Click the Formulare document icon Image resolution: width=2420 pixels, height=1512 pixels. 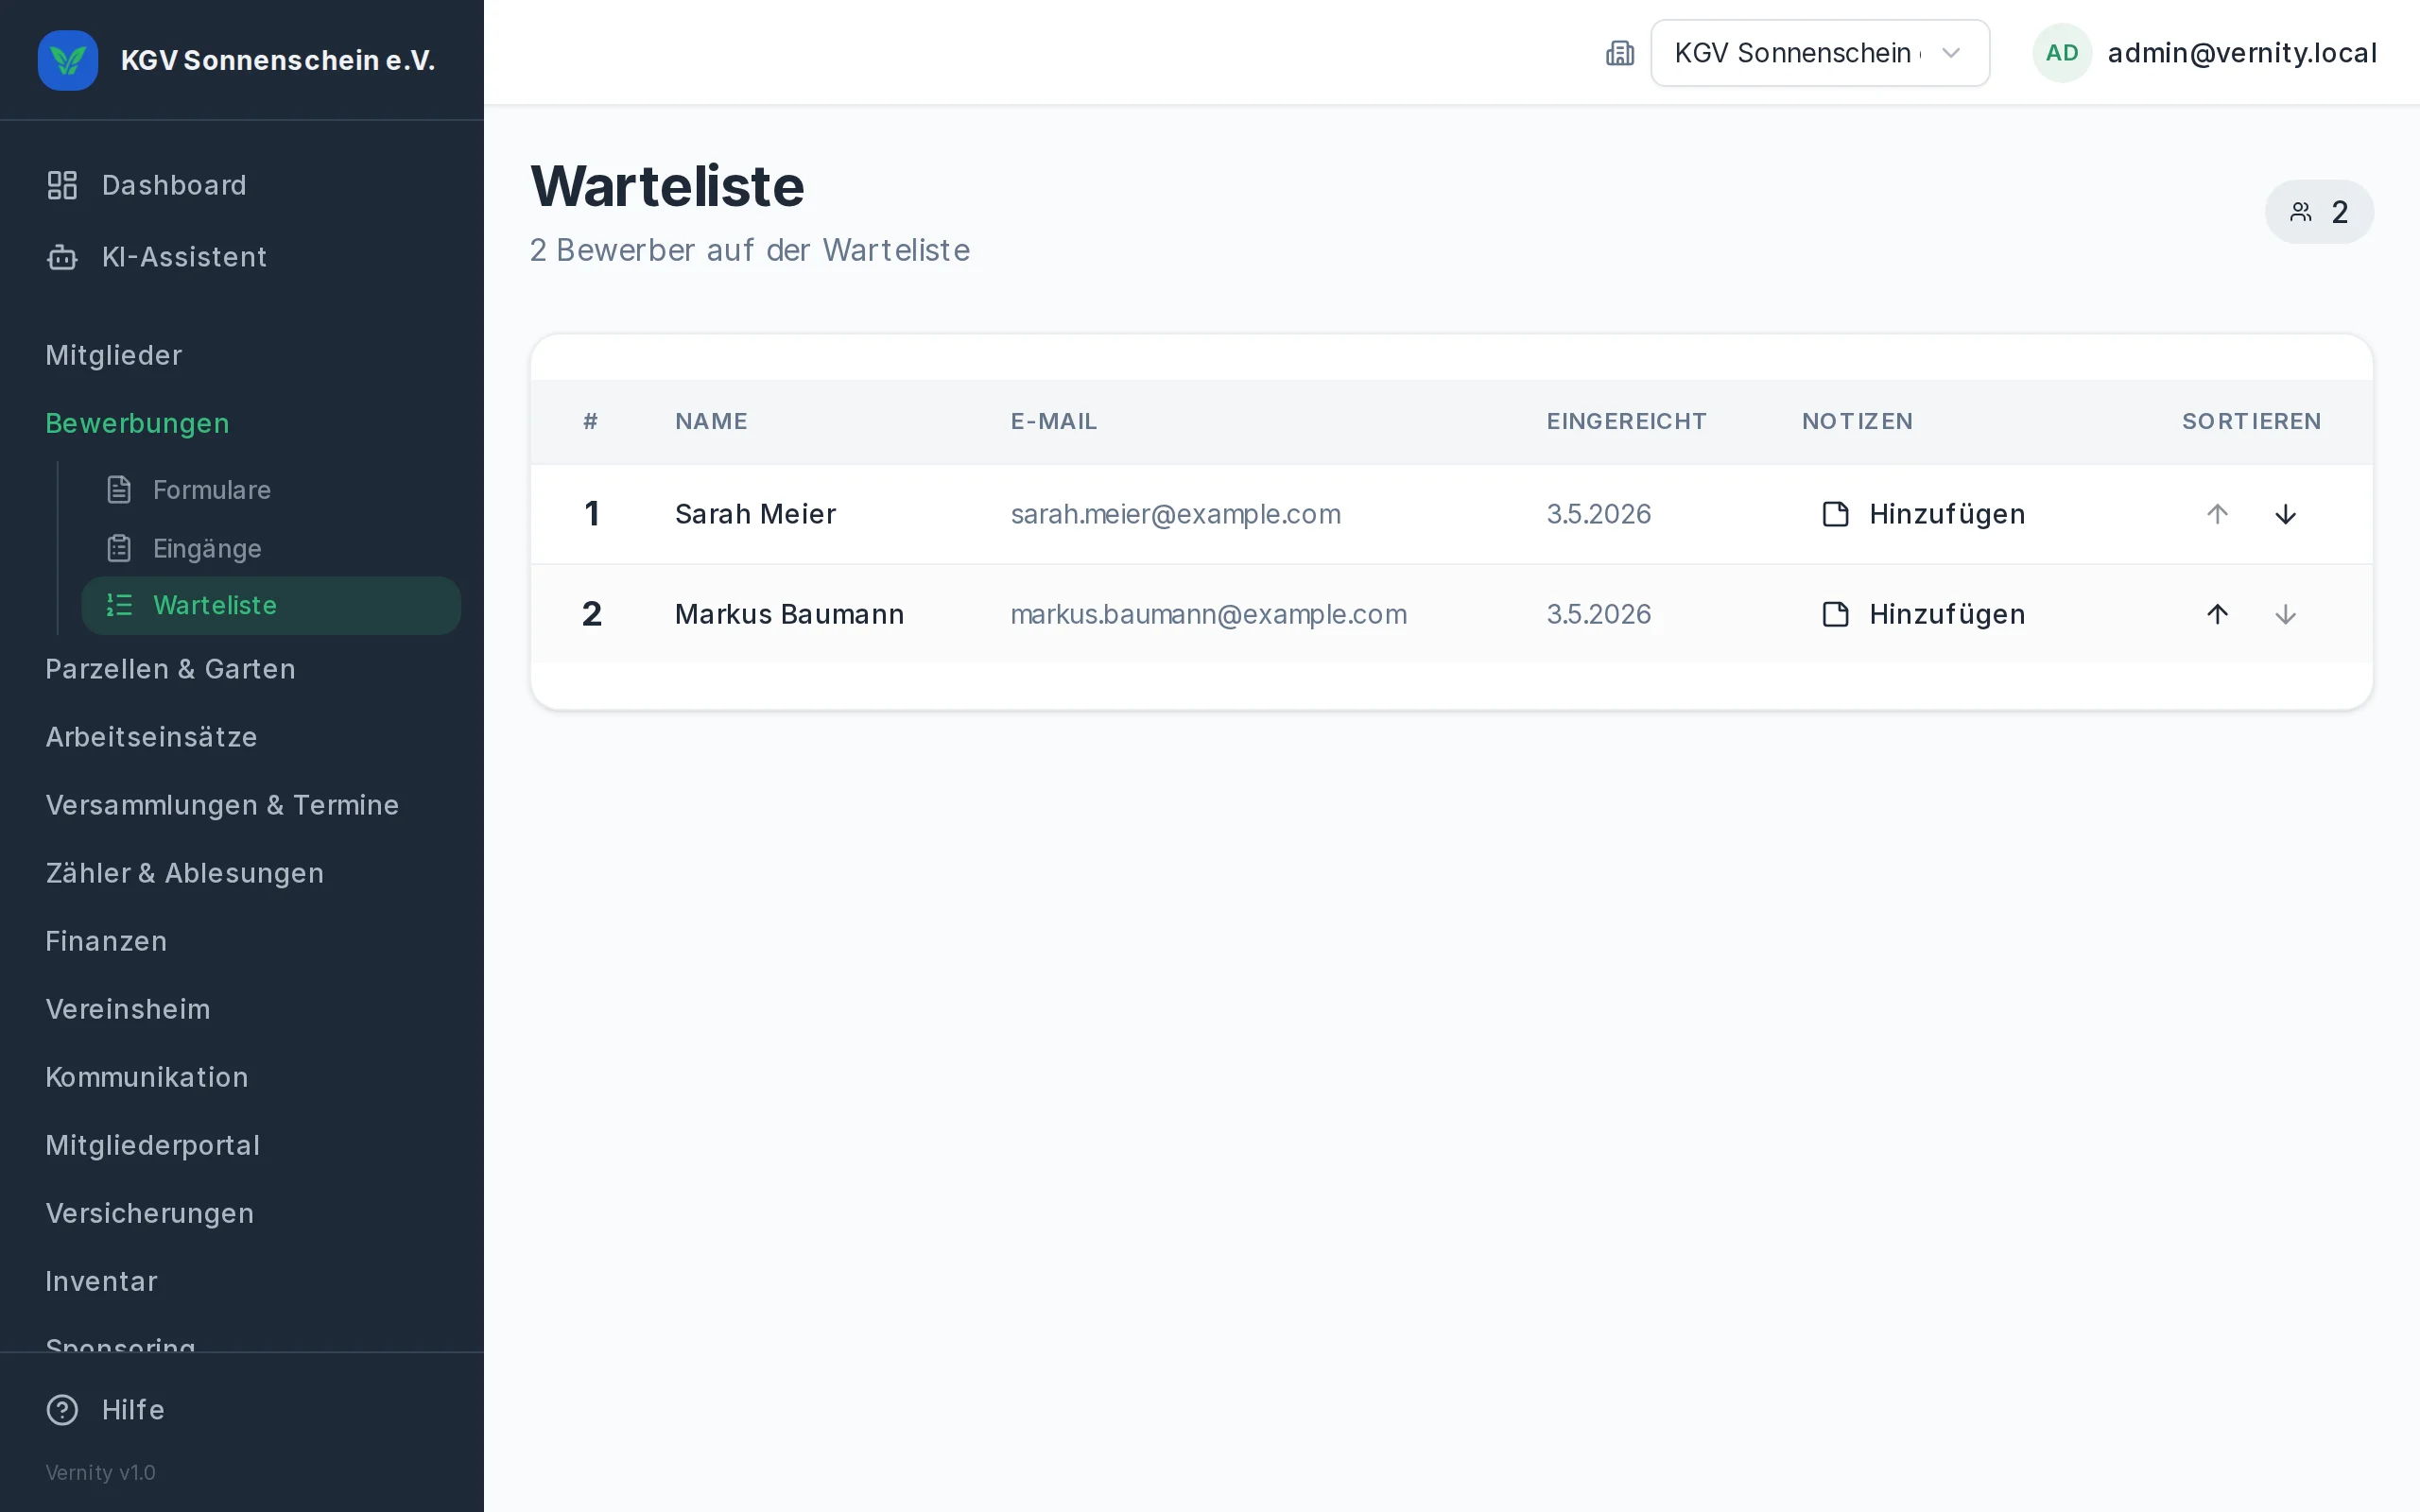click(119, 490)
